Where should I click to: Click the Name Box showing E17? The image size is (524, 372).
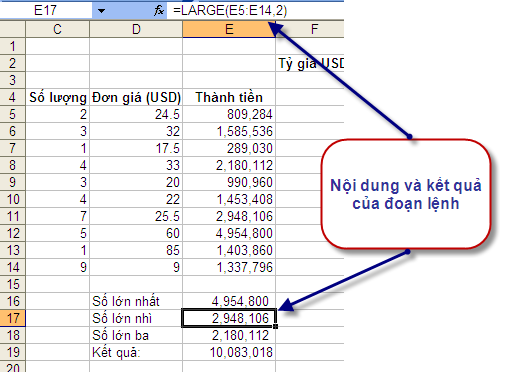click(x=46, y=11)
